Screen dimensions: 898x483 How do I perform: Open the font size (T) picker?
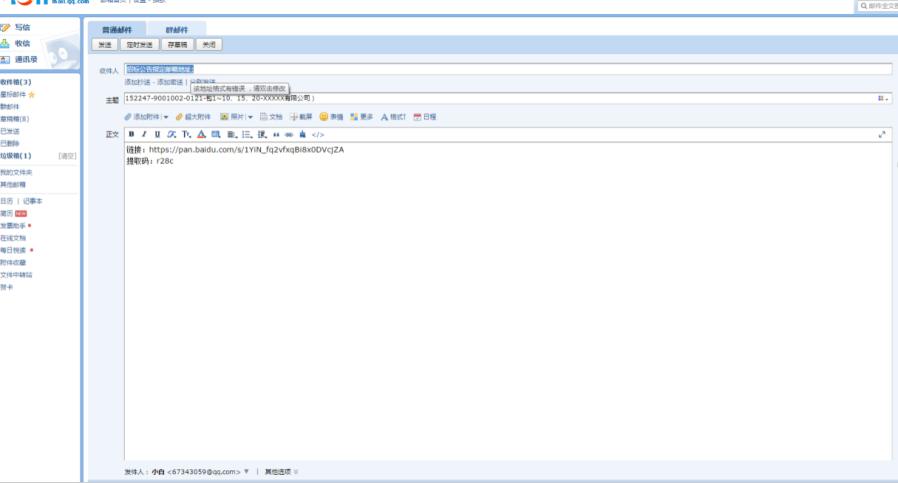click(x=186, y=135)
